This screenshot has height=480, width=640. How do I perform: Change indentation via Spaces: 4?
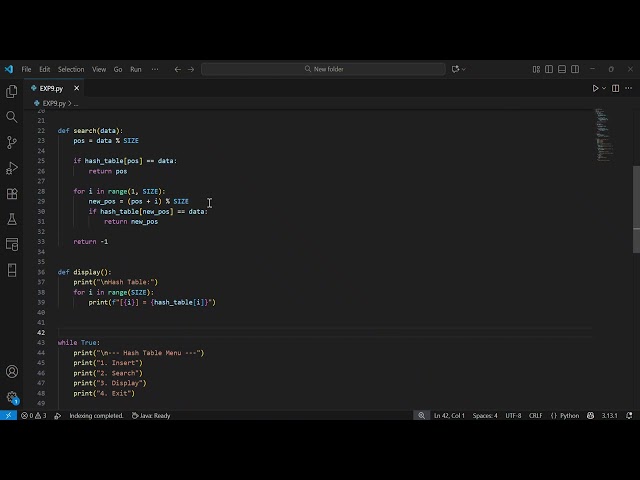point(485,416)
